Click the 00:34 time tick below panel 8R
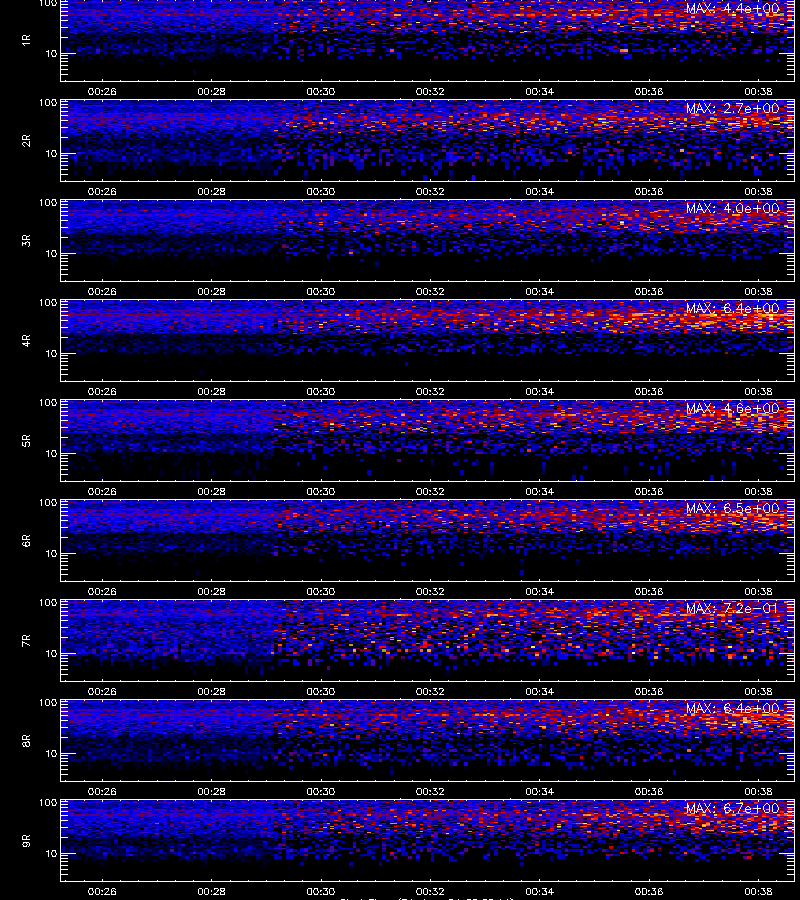This screenshot has width=800, height=900. pyautogui.click(x=539, y=792)
